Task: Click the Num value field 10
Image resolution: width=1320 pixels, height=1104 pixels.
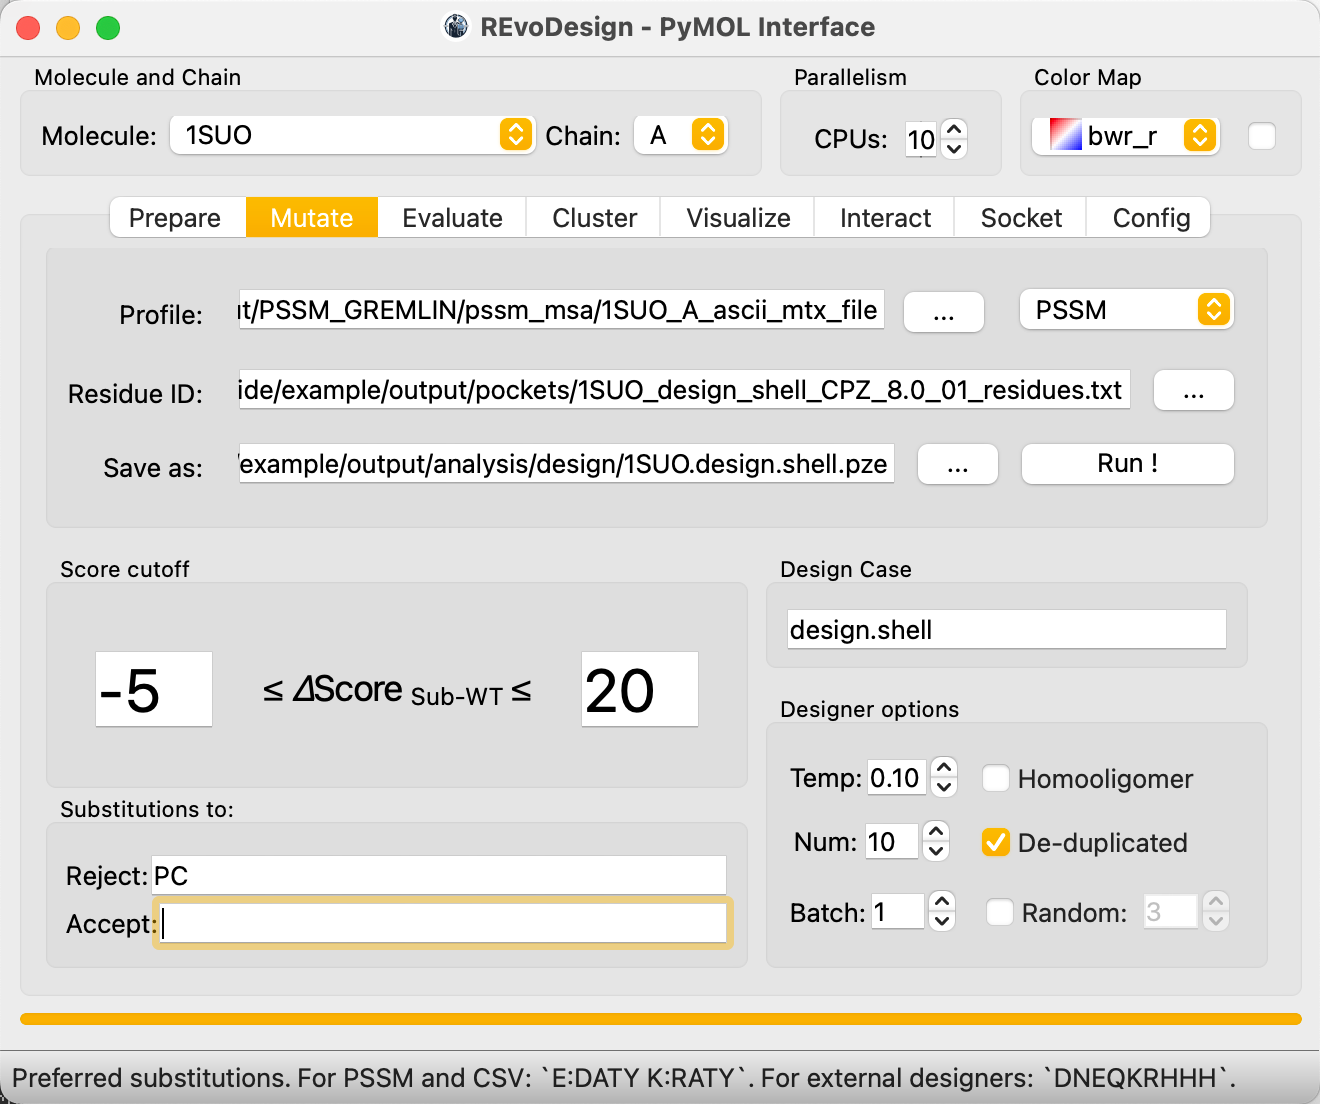Action: pyautogui.click(x=892, y=842)
